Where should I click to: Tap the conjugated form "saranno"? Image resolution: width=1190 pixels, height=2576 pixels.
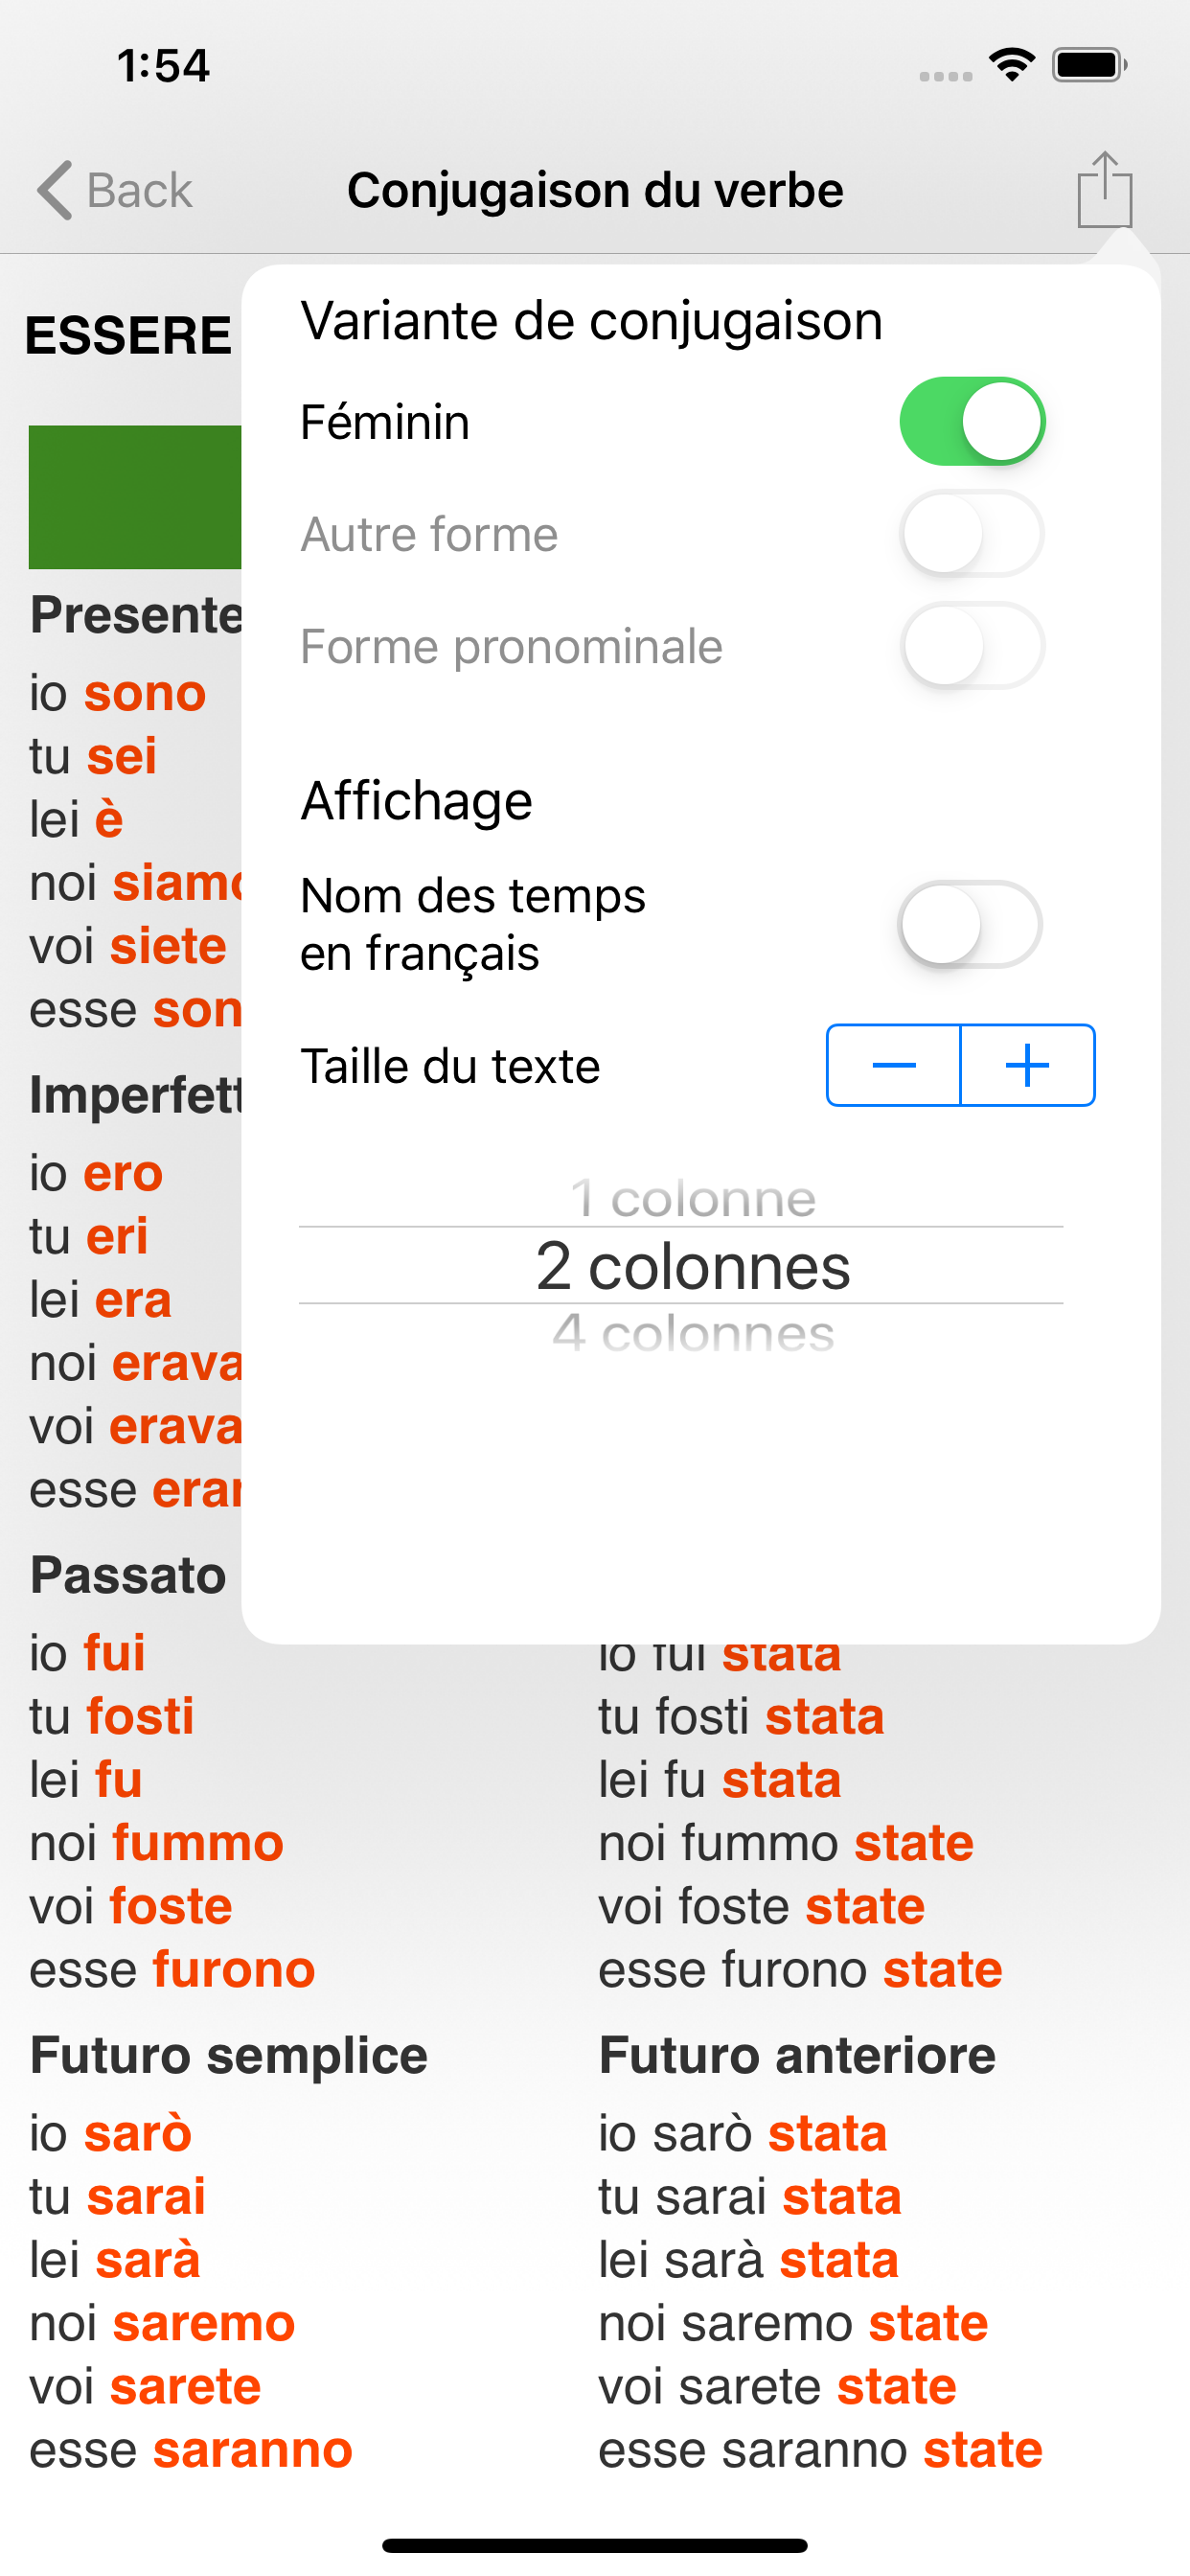(252, 2450)
